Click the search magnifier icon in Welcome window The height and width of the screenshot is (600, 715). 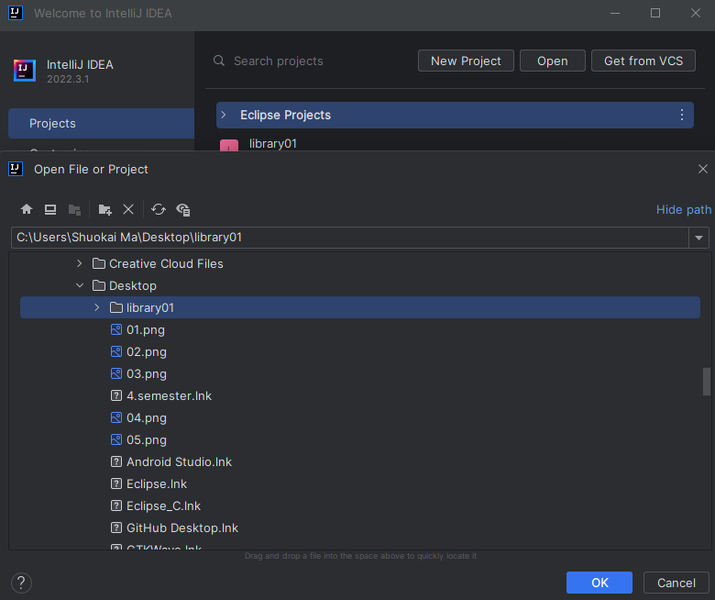point(219,61)
